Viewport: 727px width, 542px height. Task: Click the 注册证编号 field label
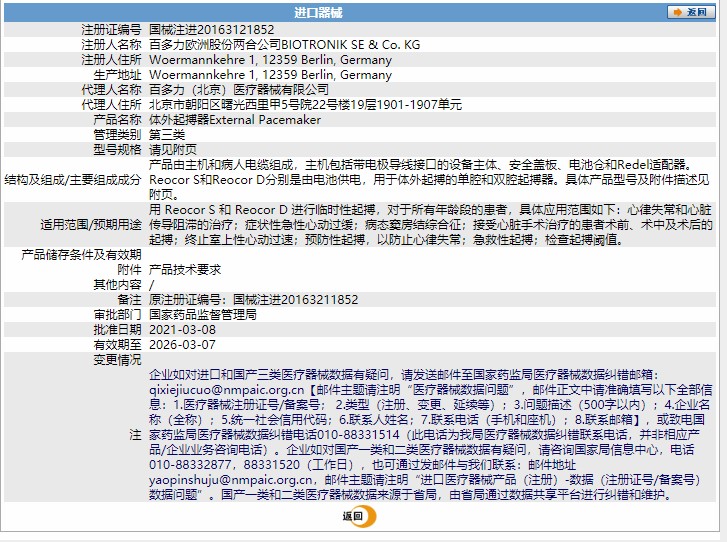111,30
